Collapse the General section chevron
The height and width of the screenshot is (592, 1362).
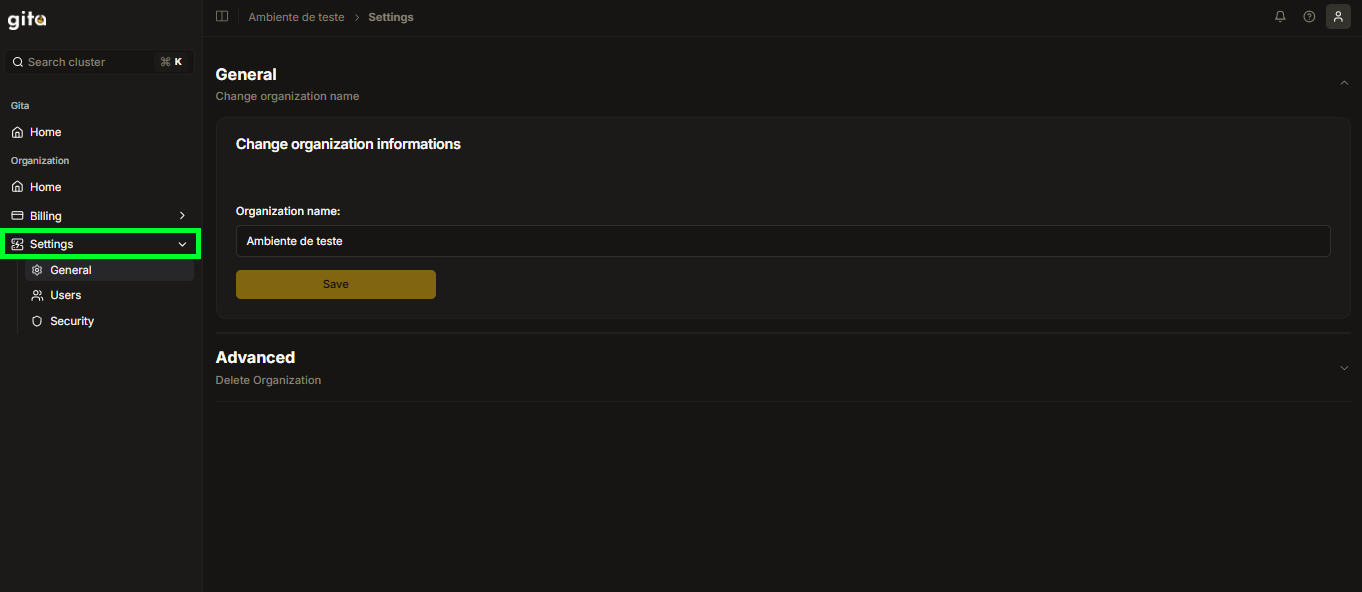pyautogui.click(x=1344, y=83)
